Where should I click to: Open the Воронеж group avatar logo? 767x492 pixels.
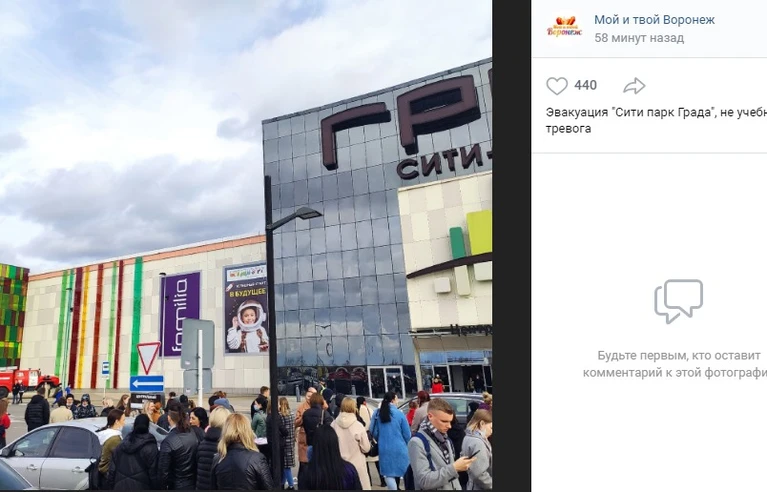click(x=564, y=26)
